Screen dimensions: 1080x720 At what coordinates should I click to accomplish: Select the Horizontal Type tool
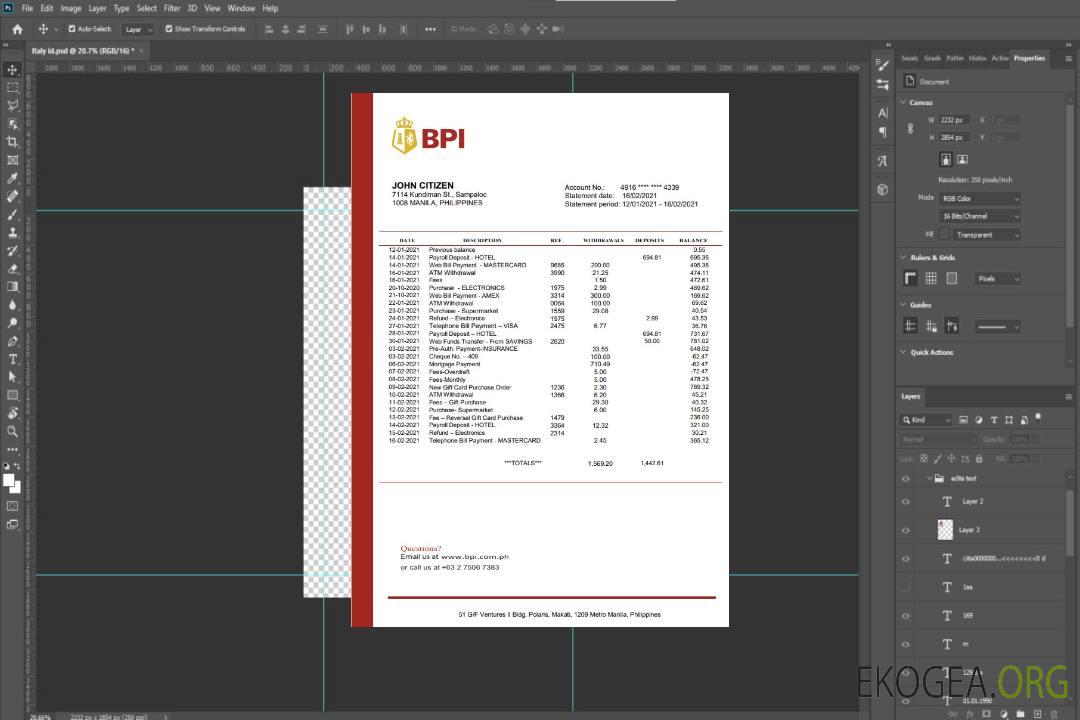tap(12, 359)
